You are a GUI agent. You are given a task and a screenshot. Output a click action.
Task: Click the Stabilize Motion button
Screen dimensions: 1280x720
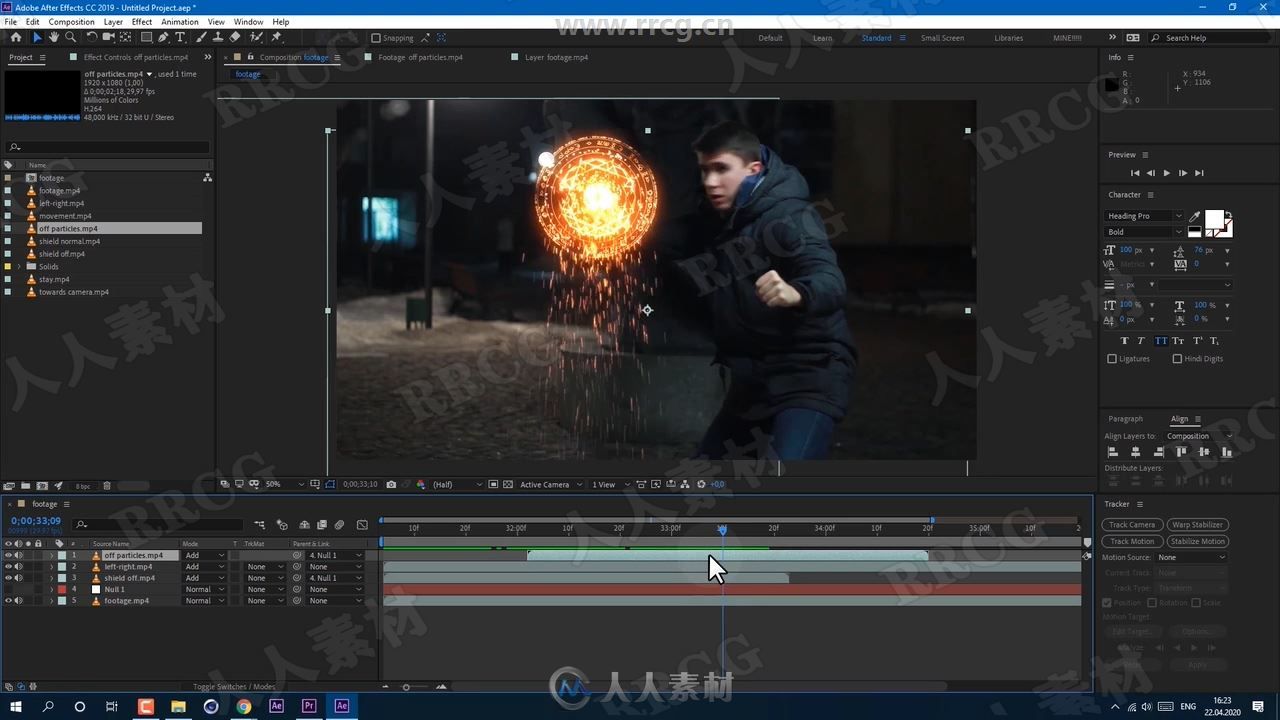pyautogui.click(x=1198, y=541)
